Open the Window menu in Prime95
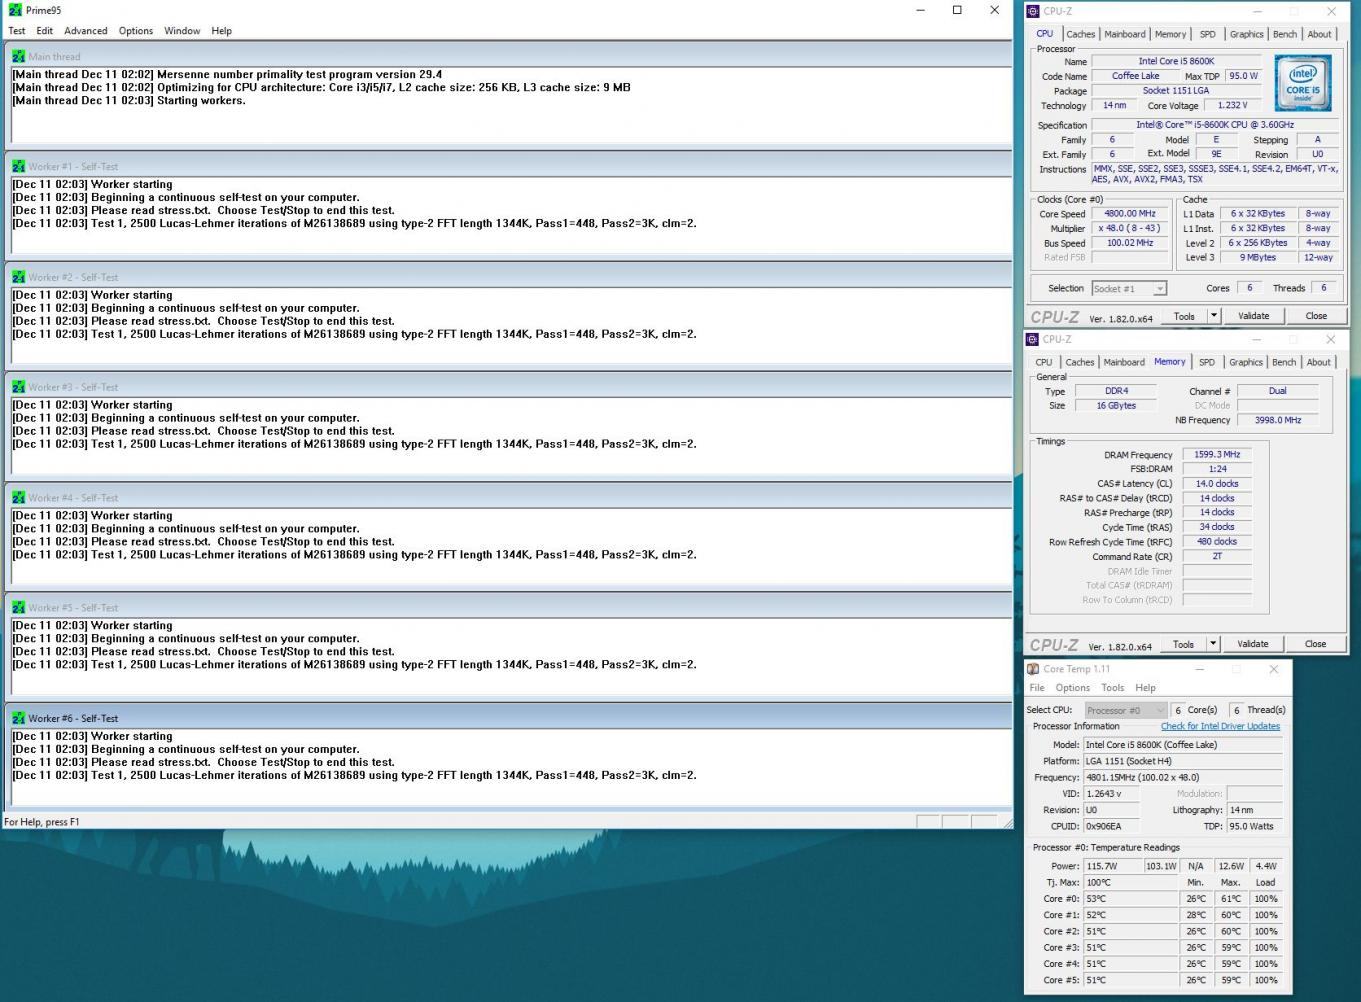Image resolution: width=1361 pixels, height=1002 pixels. point(182,31)
